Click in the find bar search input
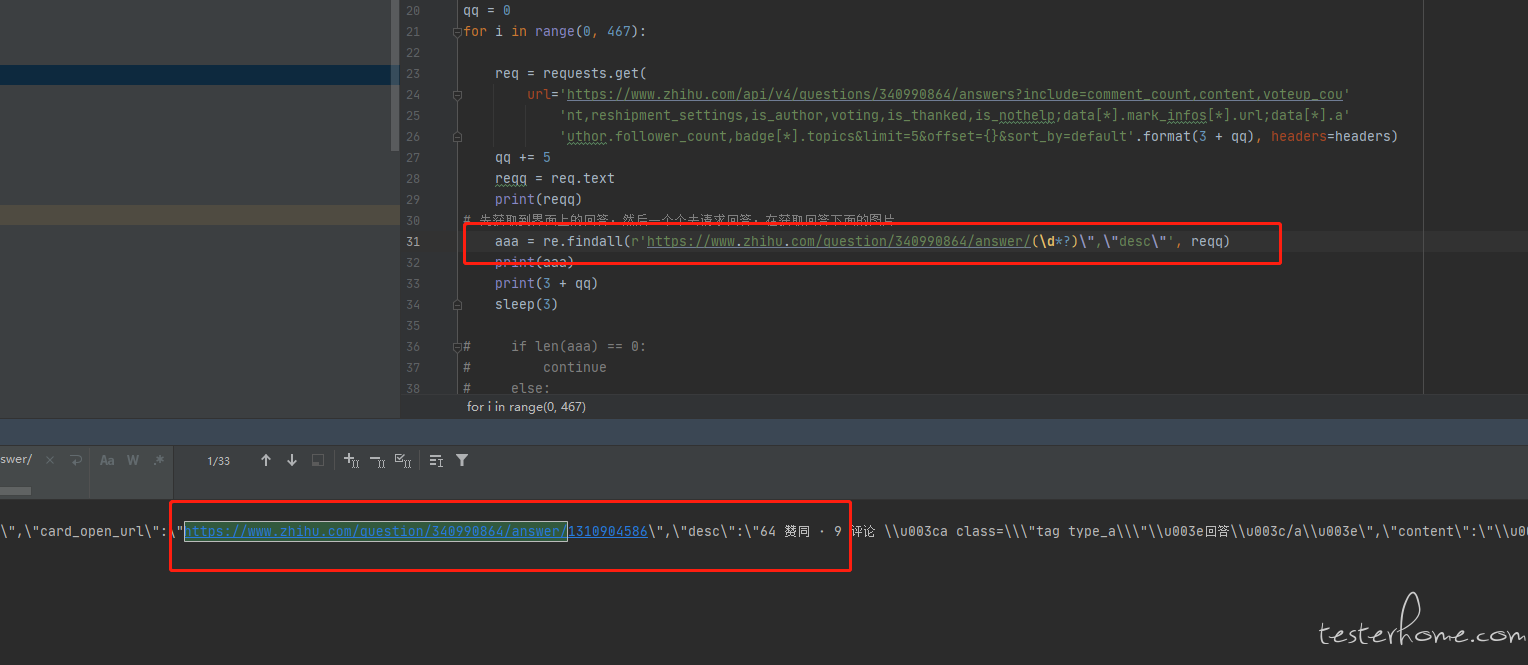 click(18, 460)
